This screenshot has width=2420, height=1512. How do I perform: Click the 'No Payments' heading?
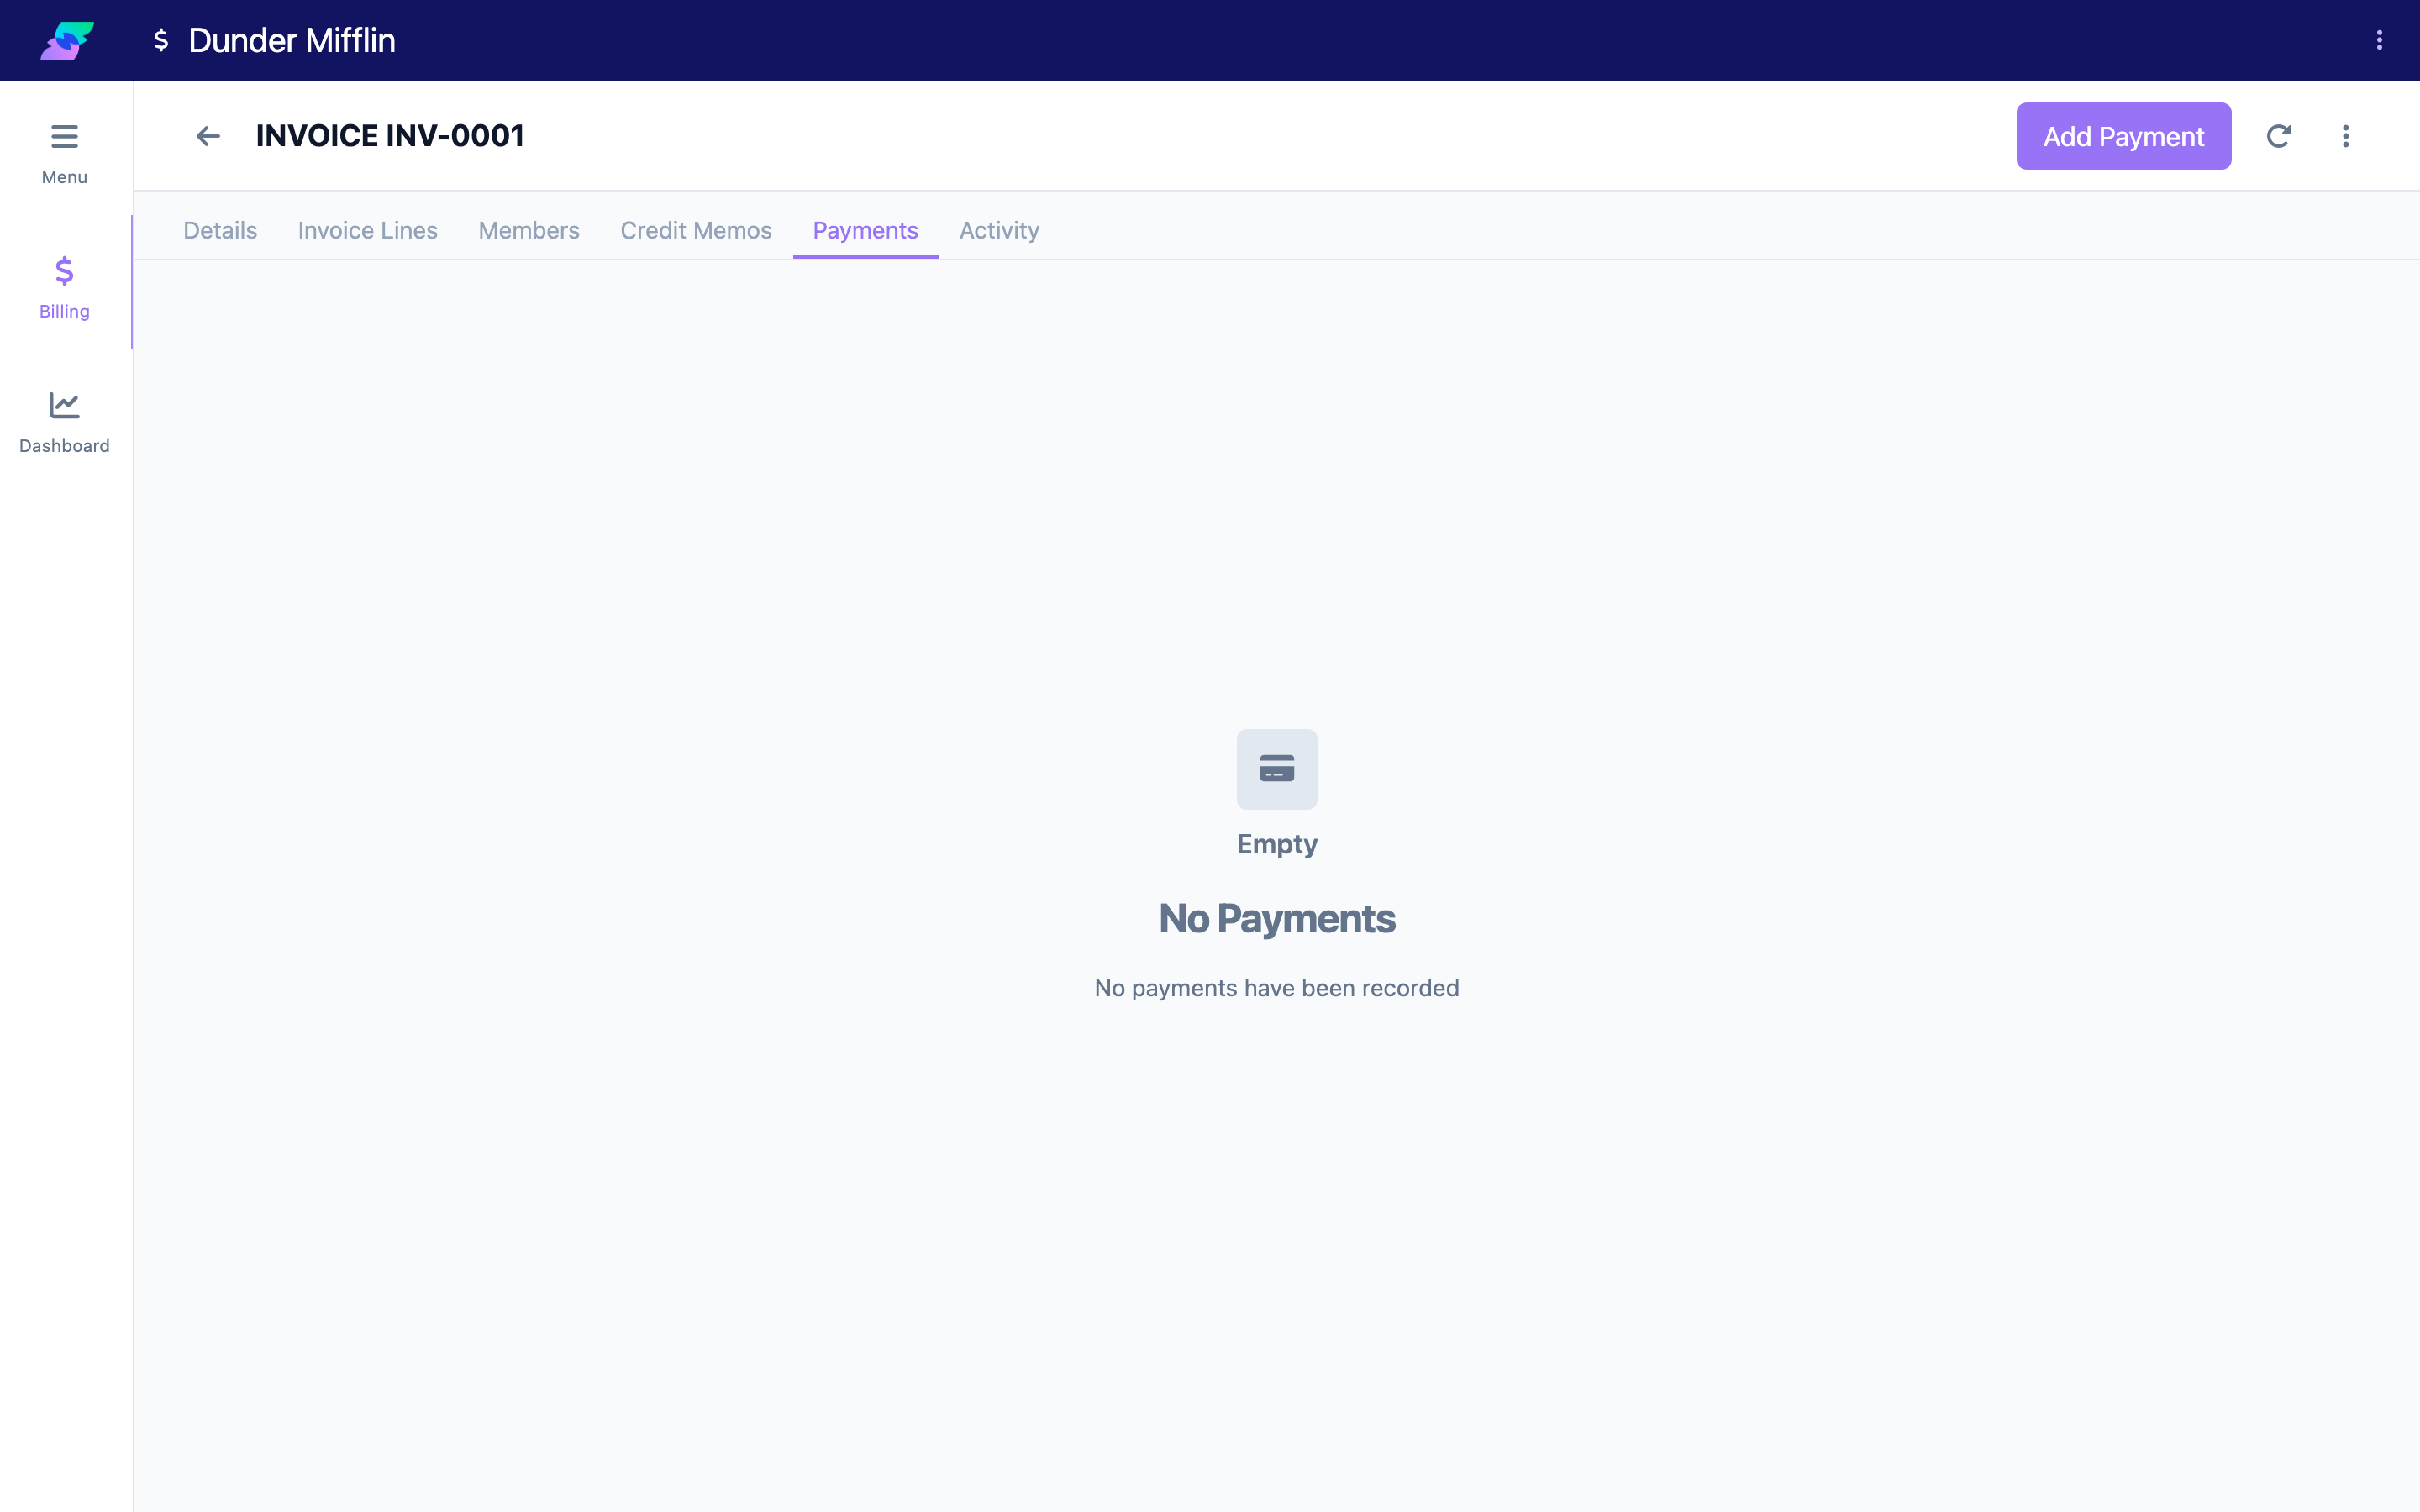tap(1277, 918)
